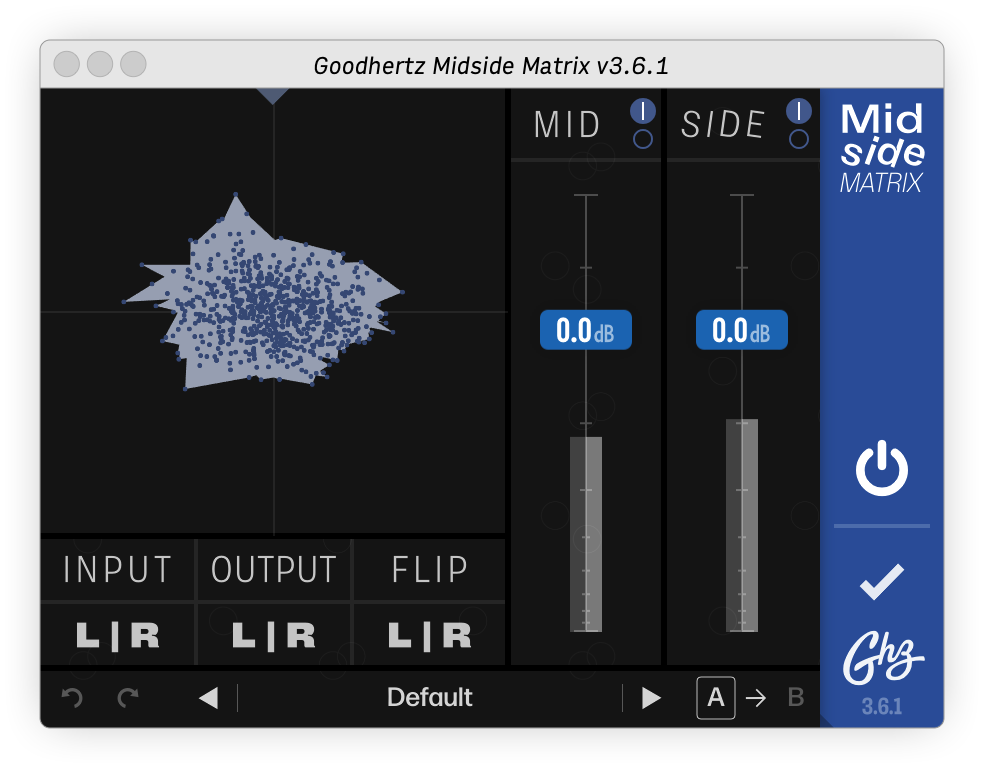This screenshot has height=768, width=984.
Task: Click the top triangle marker on the scope
Action: (273, 96)
